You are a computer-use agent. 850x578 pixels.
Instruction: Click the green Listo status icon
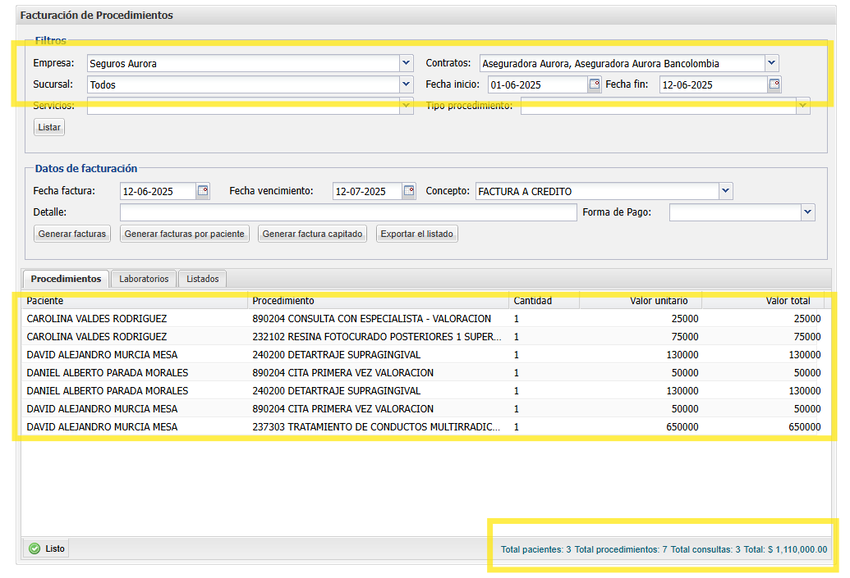[35, 548]
